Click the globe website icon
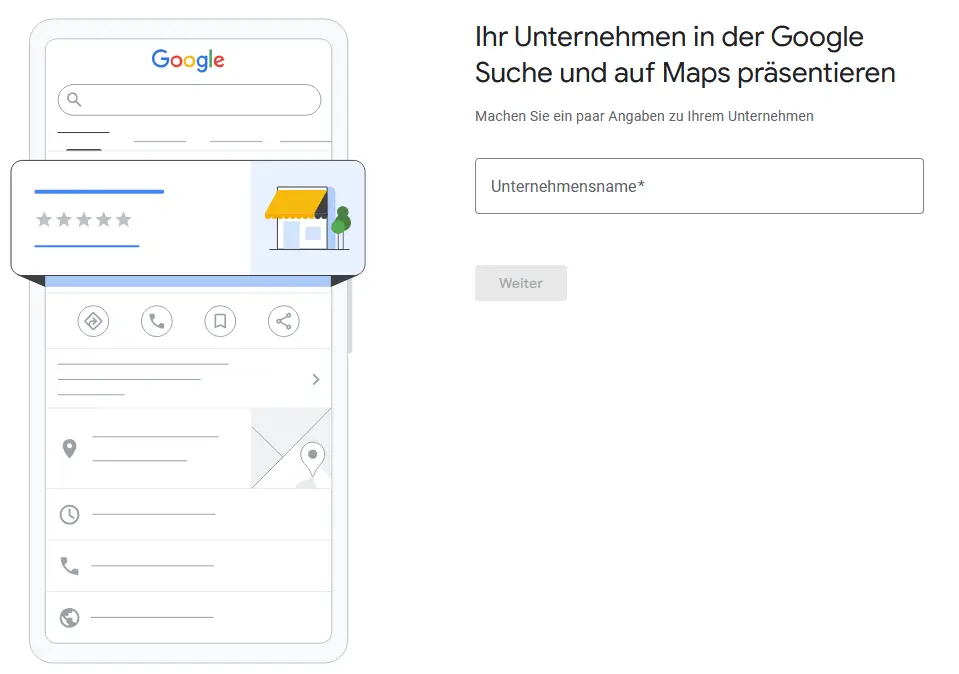 tap(70, 618)
